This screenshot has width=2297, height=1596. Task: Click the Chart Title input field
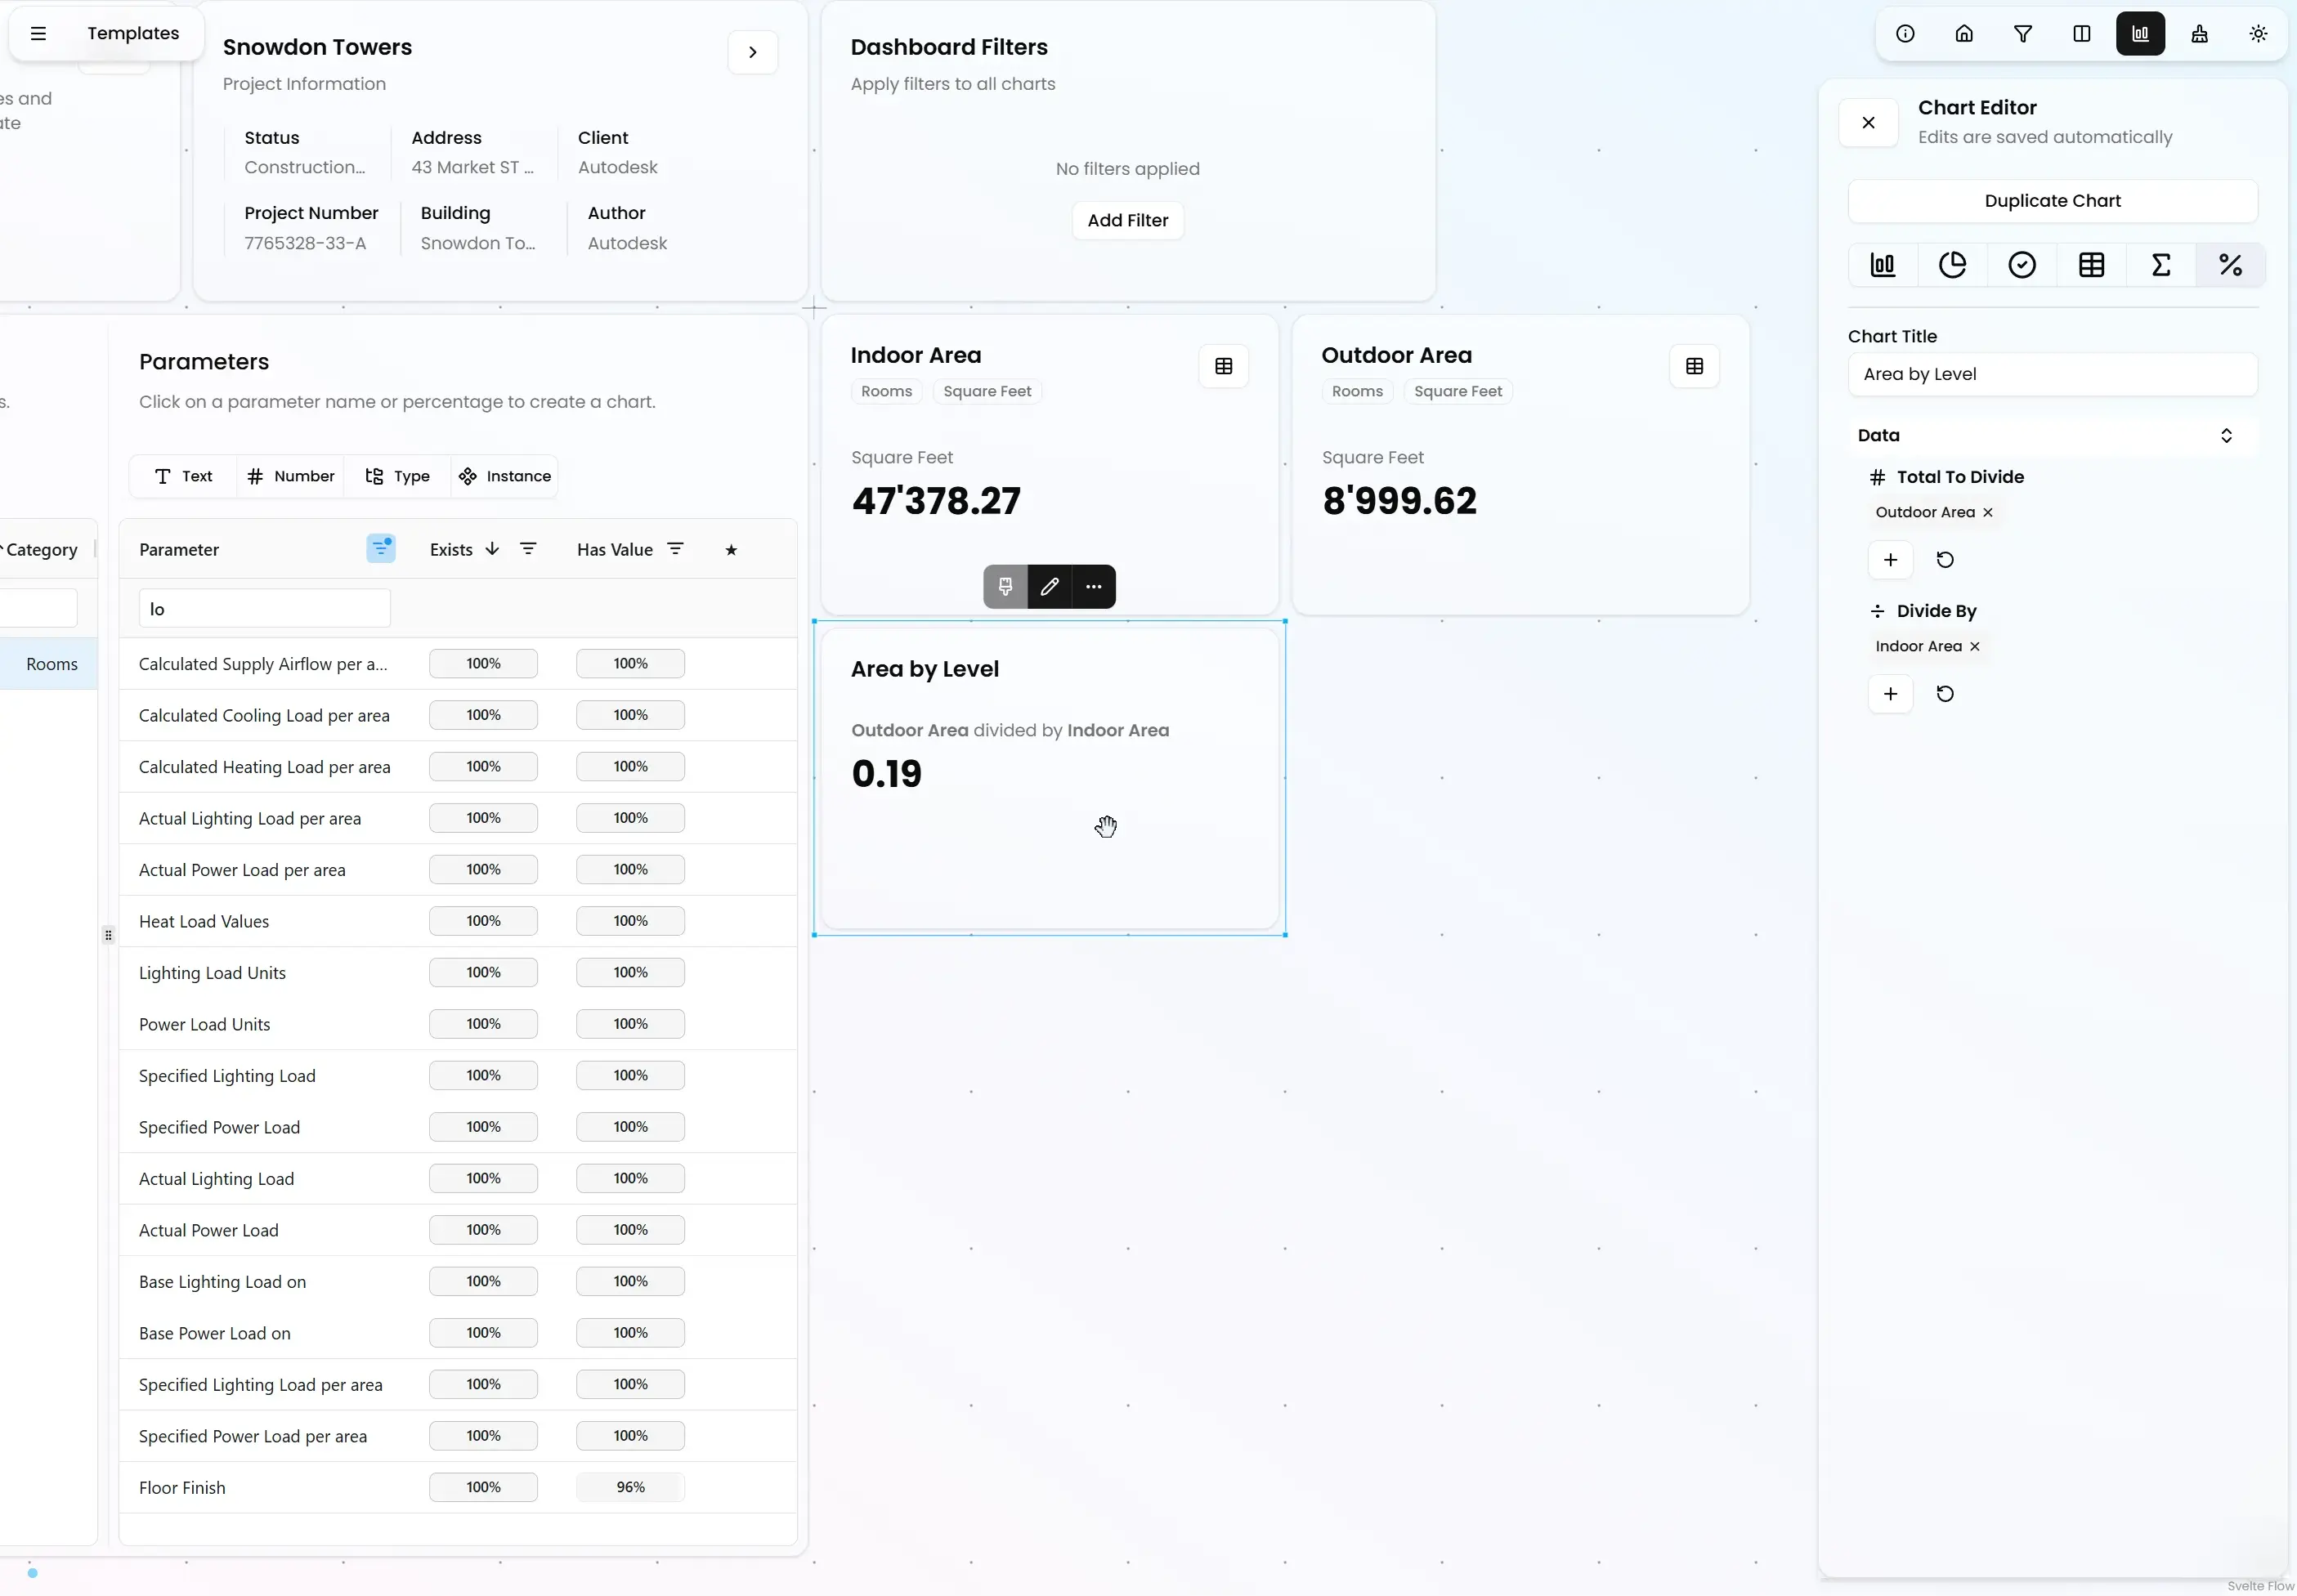click(2052, 374)
